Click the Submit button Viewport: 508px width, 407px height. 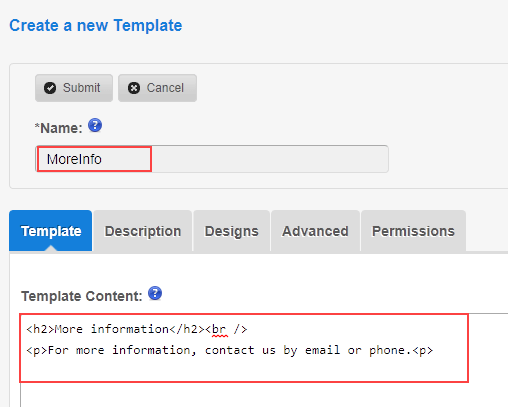coord(74,88)
